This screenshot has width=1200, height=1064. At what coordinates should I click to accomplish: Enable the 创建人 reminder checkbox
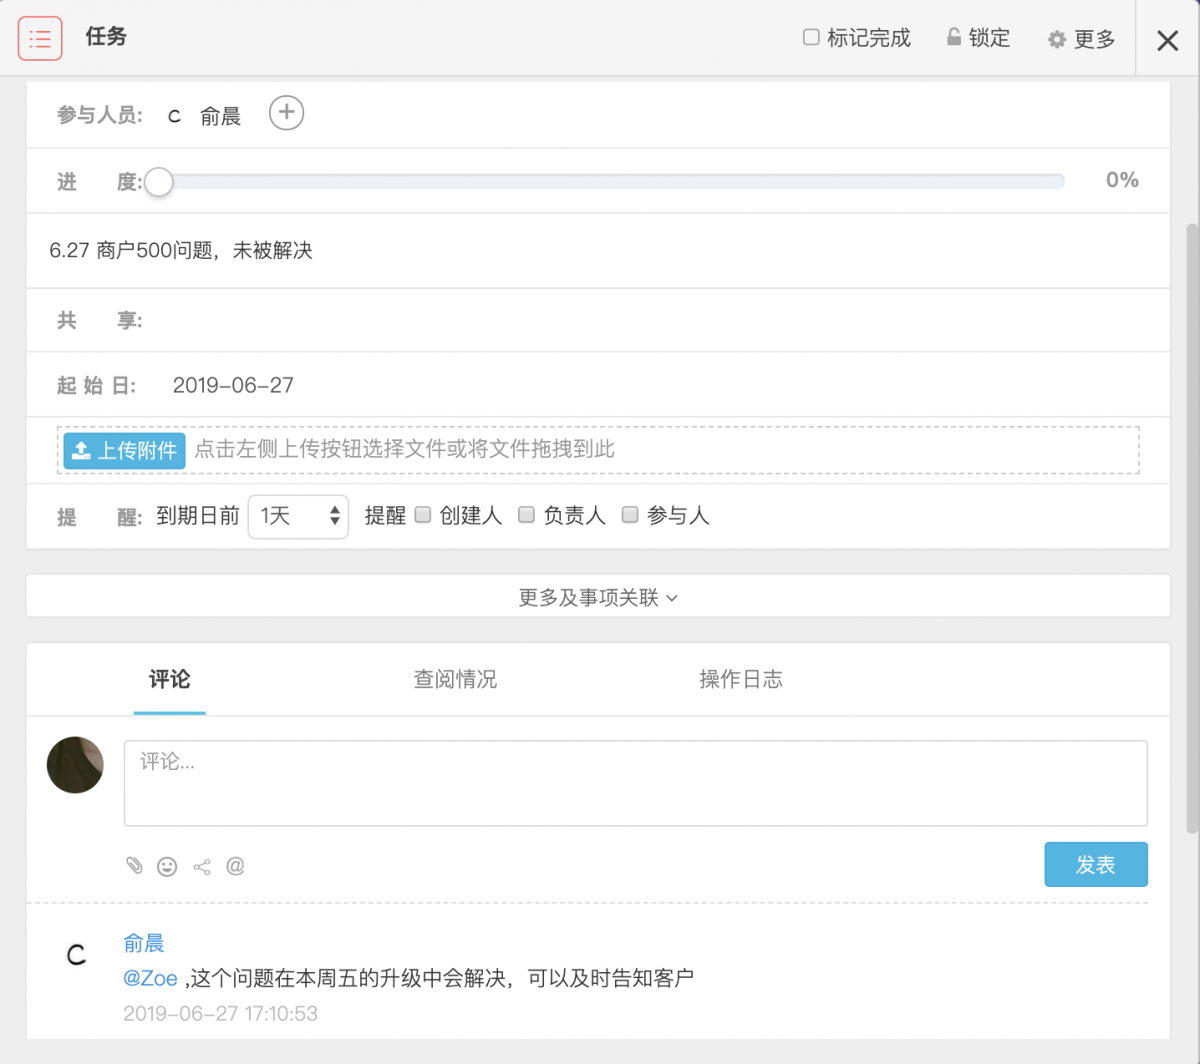pyautogui.click(x=423, y=515)
